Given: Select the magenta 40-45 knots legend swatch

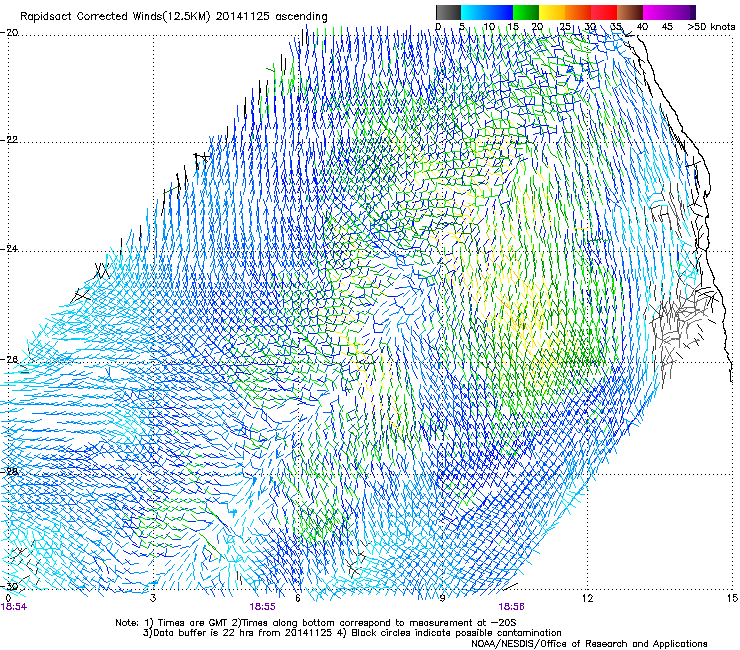Looking at the screenshot, I should tap(656, 12).
